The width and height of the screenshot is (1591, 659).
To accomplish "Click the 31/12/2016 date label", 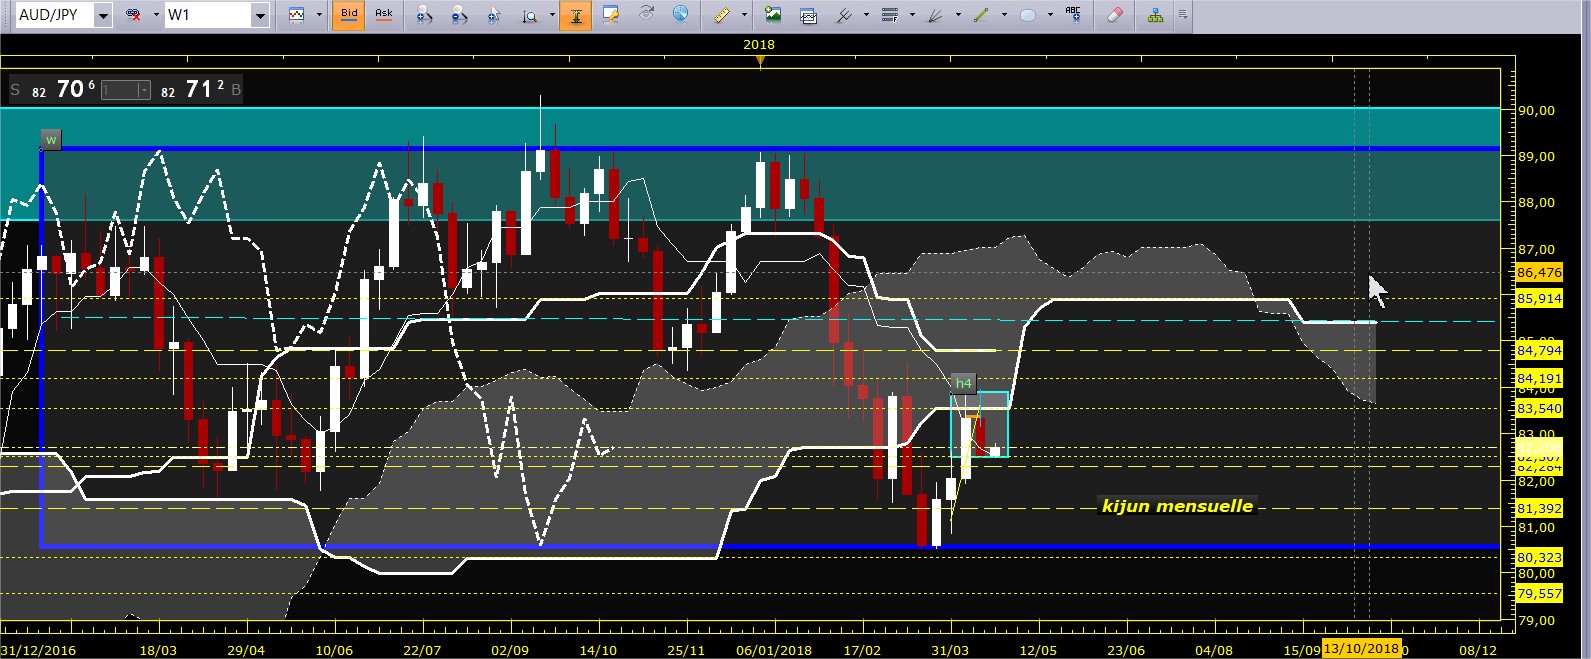I will click(x=39, y=650).
